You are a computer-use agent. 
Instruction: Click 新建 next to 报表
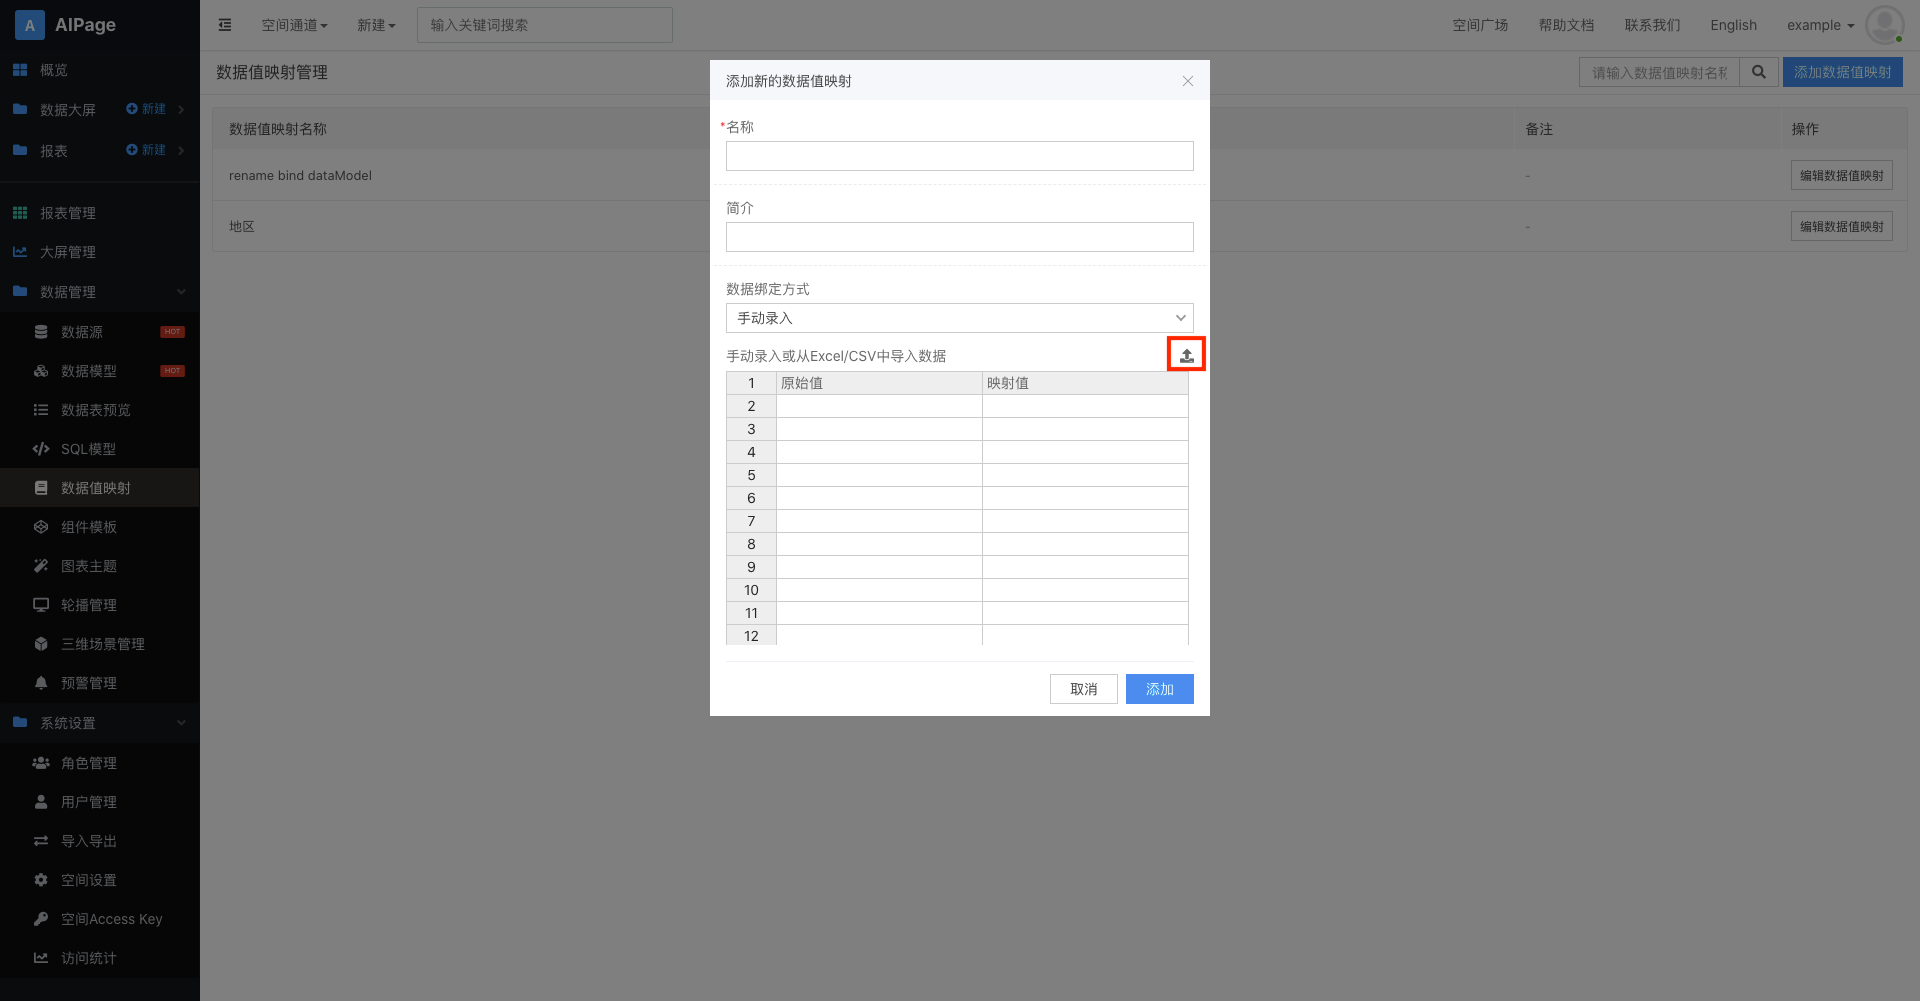pos(147,150)
